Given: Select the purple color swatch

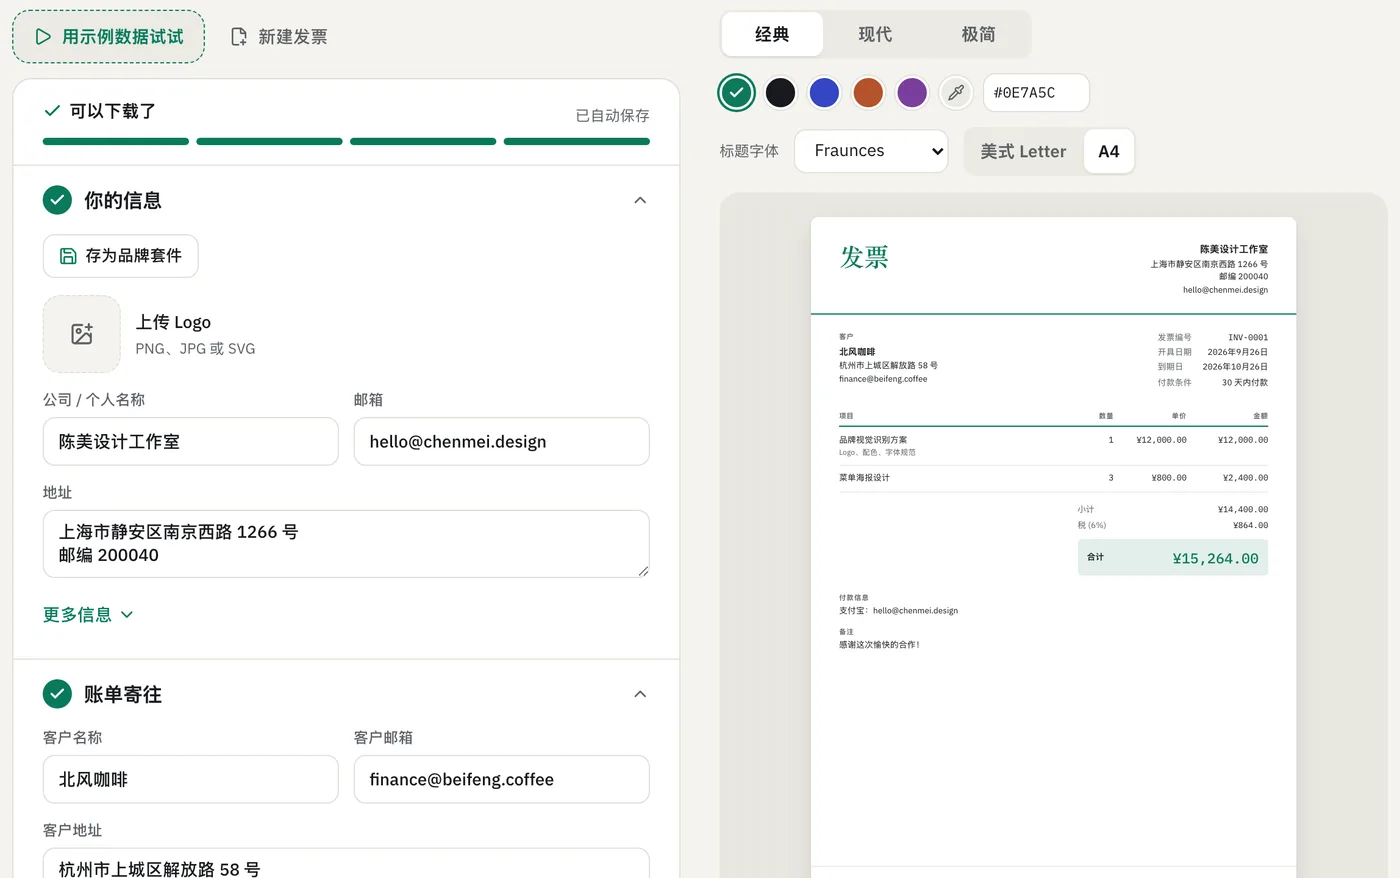Looking at the screenshot, I should click(x=912, y=93).
